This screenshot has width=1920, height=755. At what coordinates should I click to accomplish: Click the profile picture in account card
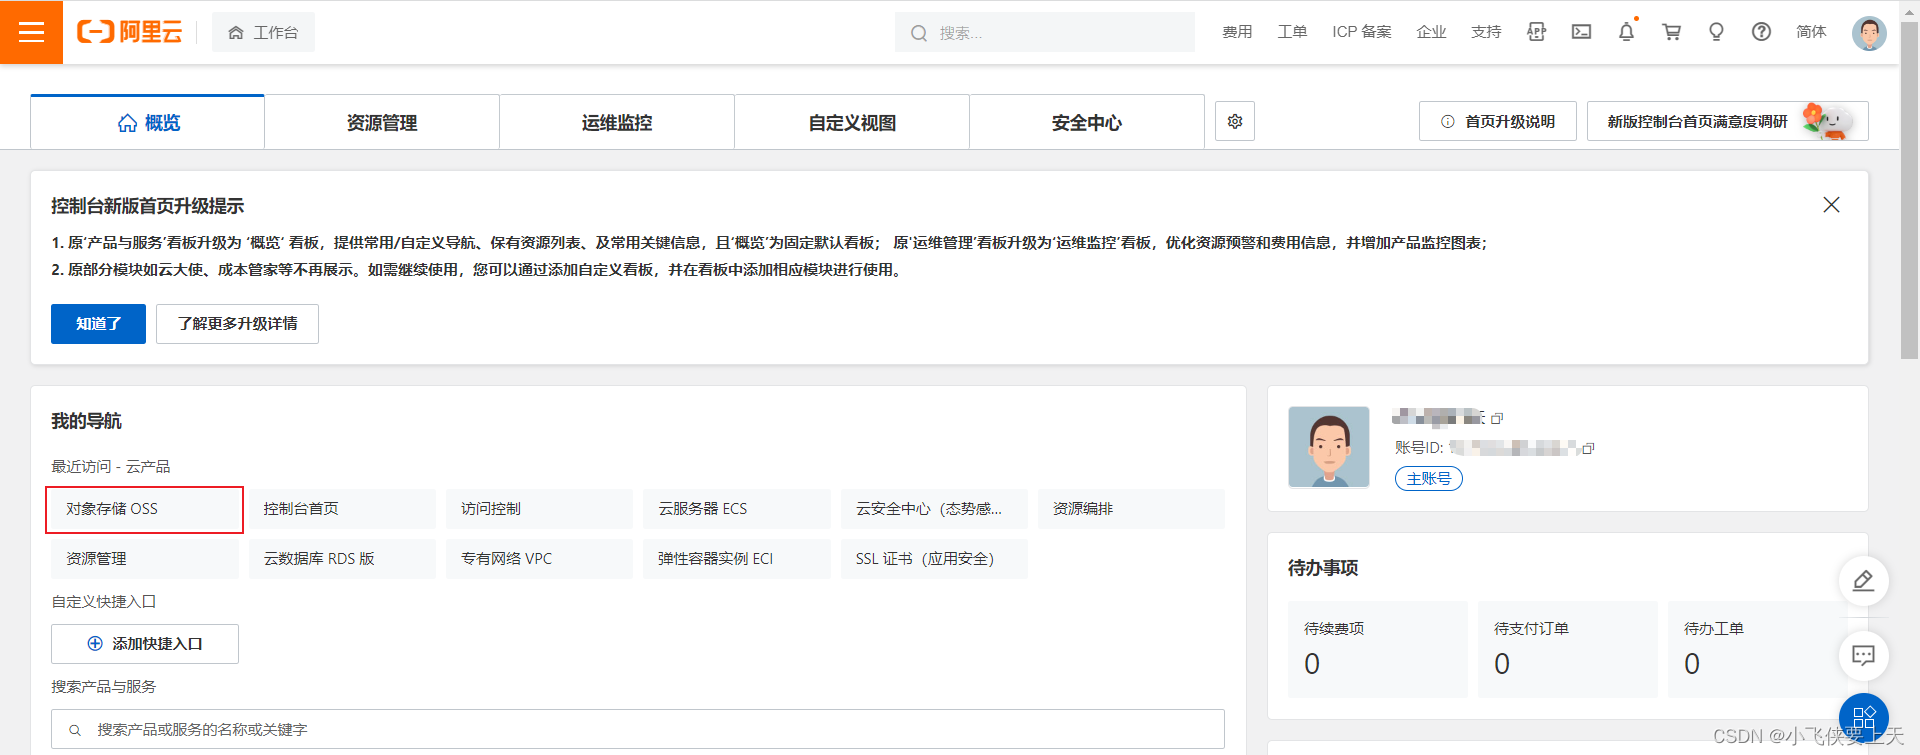1329,447
